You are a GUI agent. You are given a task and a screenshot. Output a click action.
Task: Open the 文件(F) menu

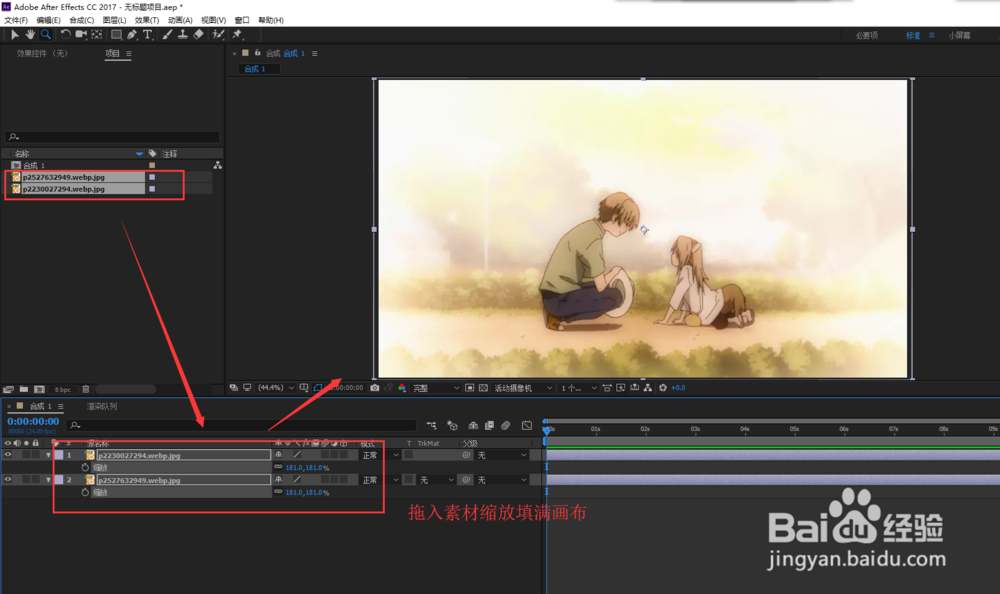point(16,20)
